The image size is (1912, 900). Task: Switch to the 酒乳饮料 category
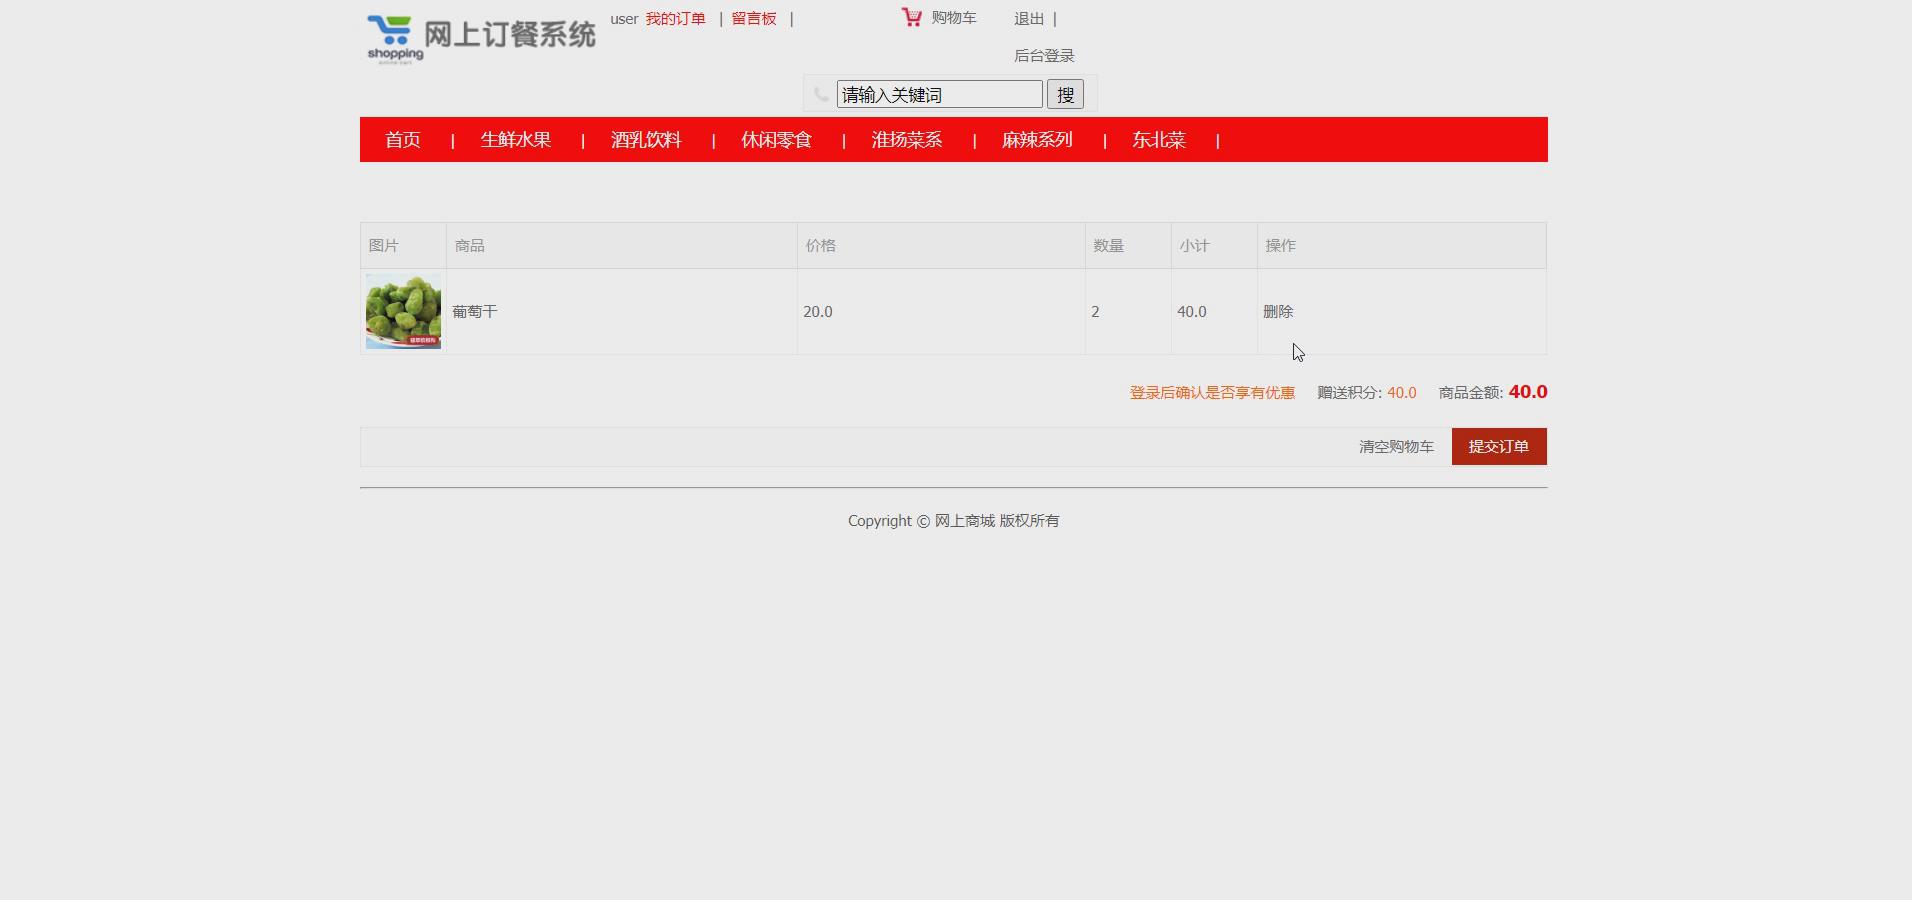pyautogui.click(x=646, y=140)
